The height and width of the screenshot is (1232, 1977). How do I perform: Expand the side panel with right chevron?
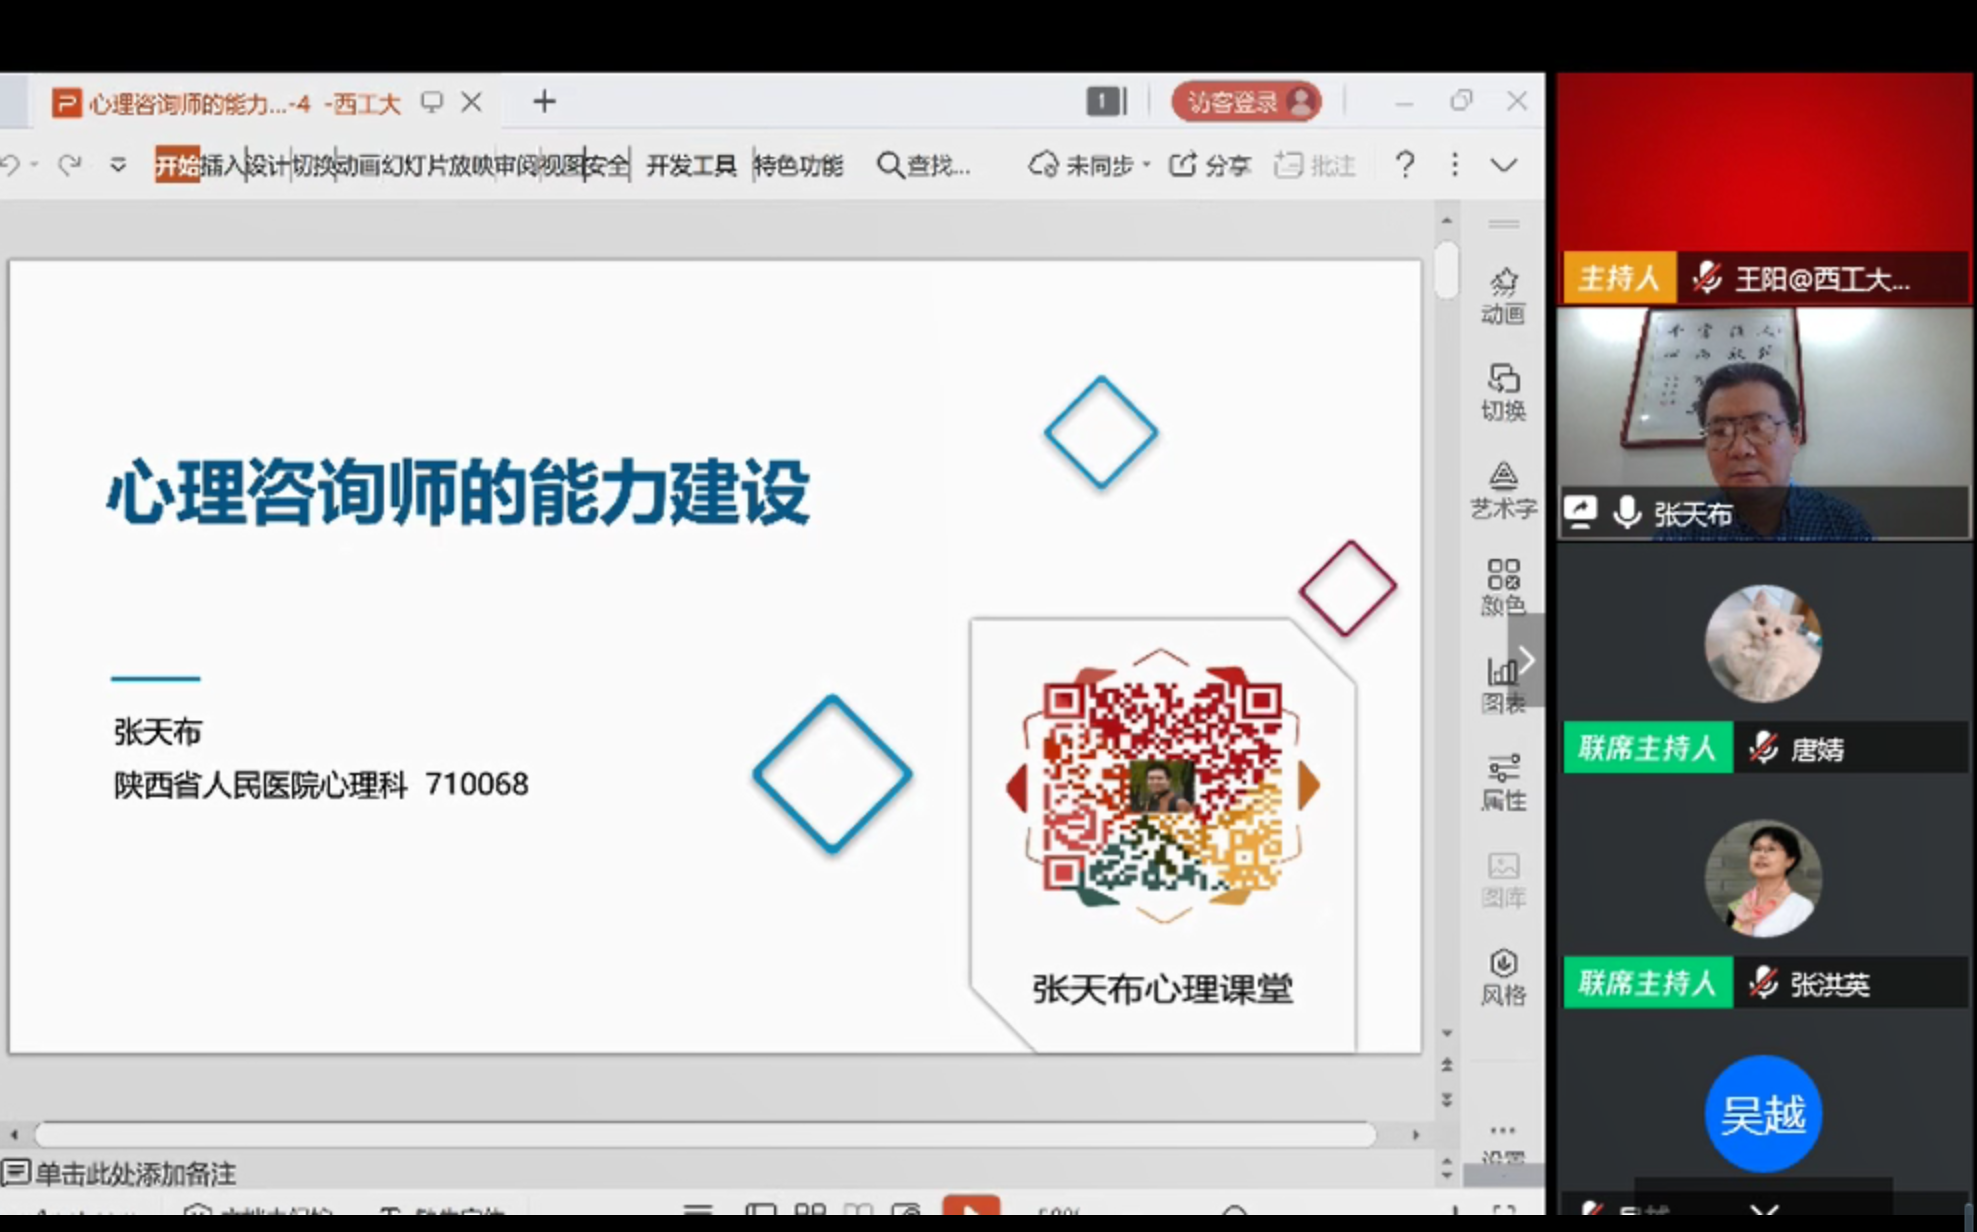tap(1526, 660)
